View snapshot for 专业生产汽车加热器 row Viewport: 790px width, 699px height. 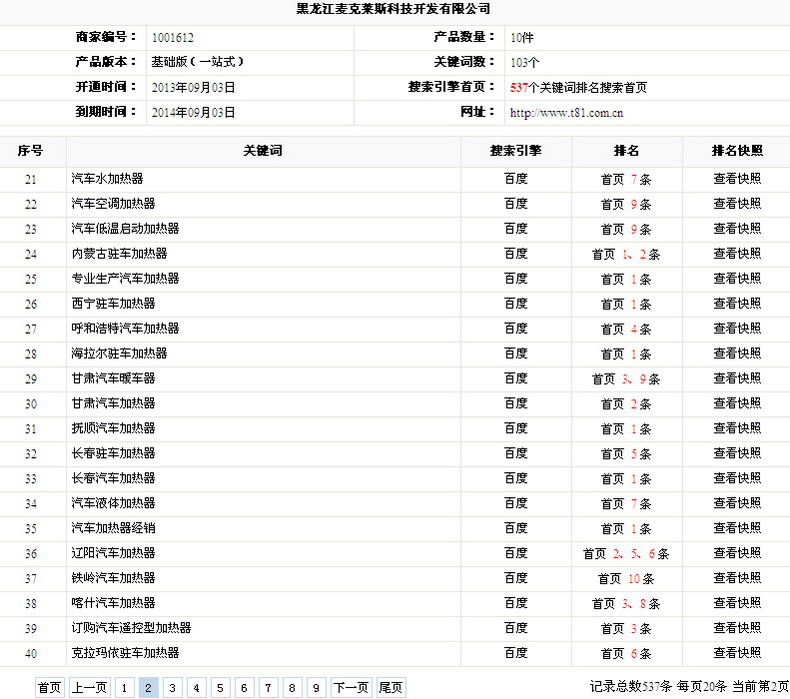pyautogui.click(x=737, y=279)
